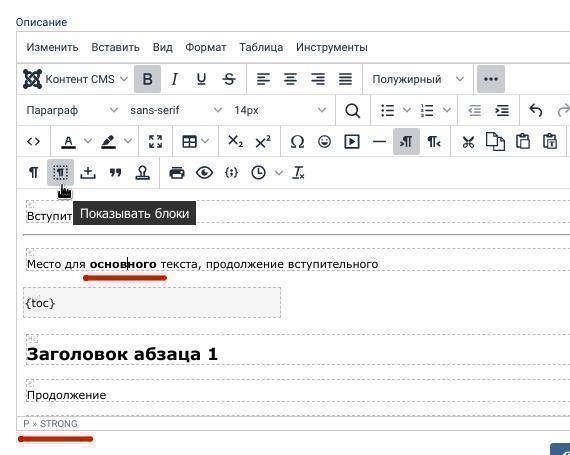Open the source code view
The image size is (570, 455).
(x=33, y=141)
